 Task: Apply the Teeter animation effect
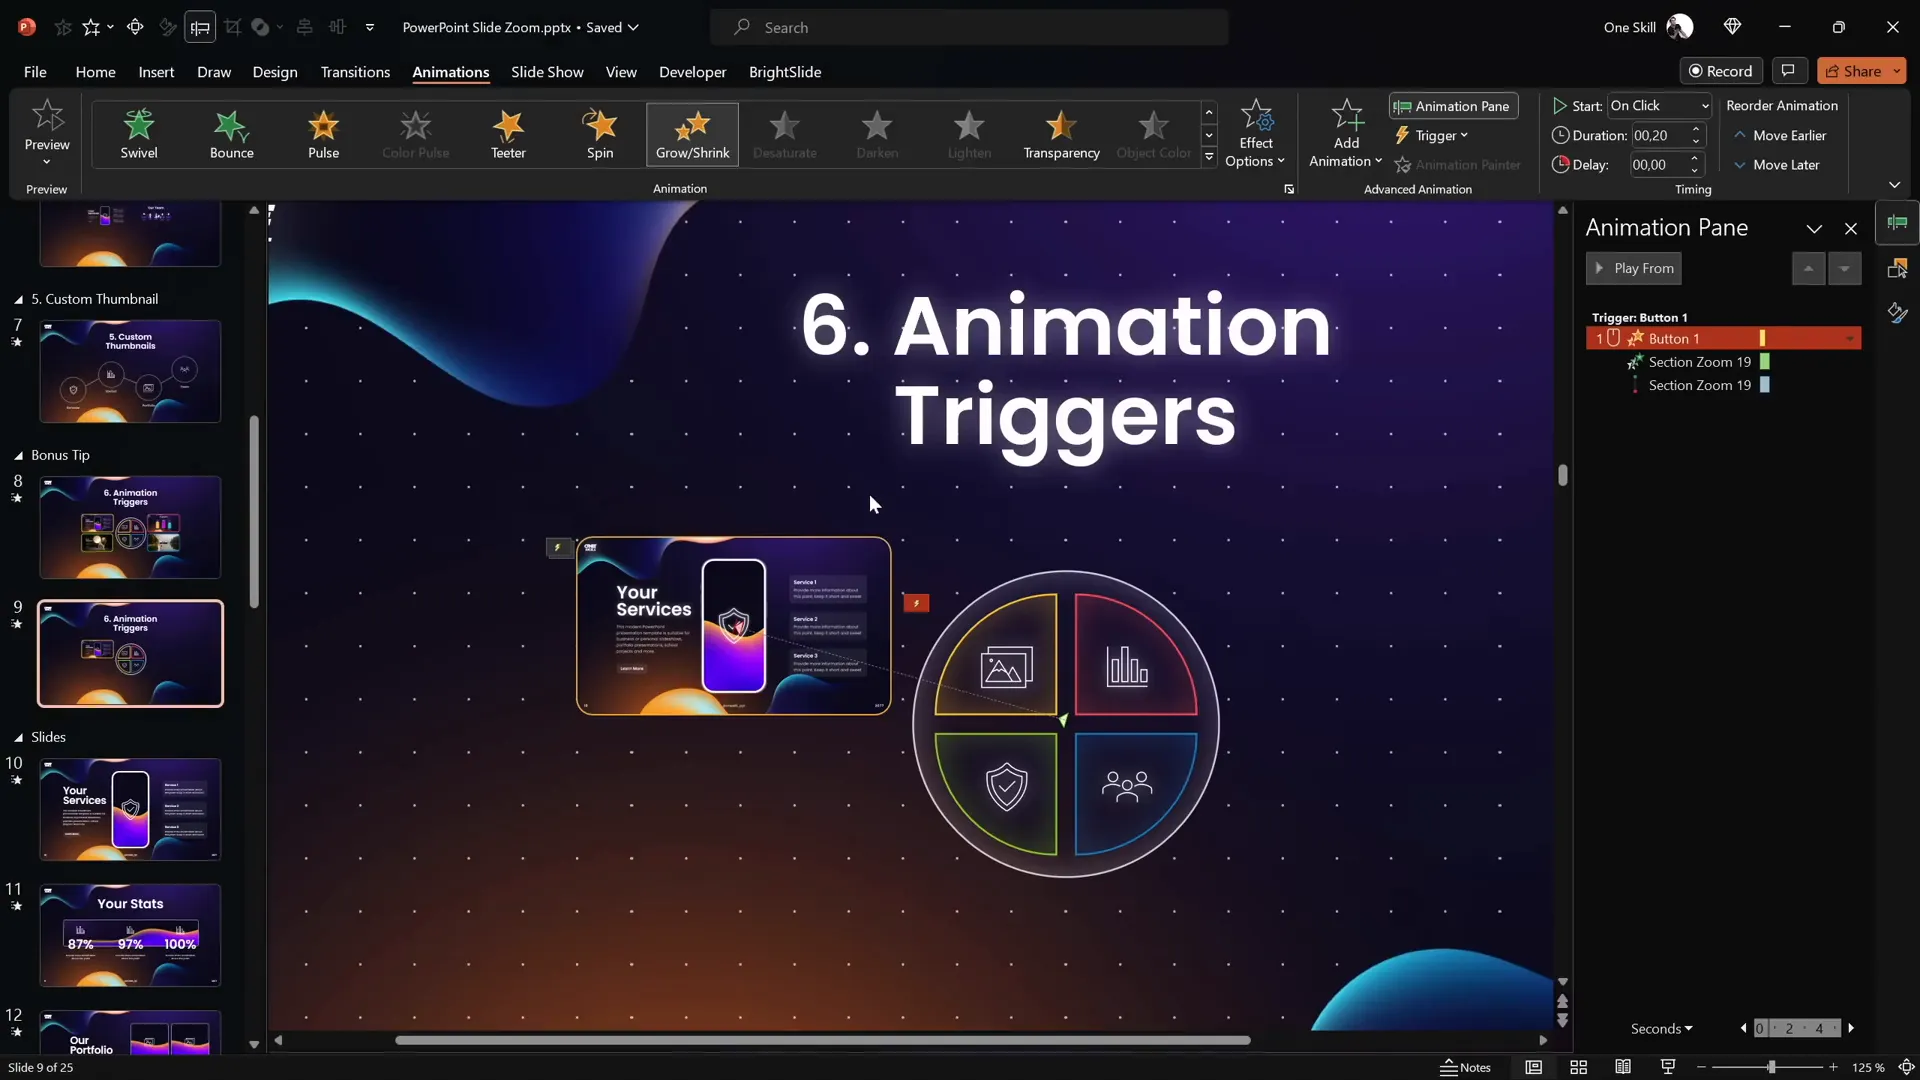508,134
